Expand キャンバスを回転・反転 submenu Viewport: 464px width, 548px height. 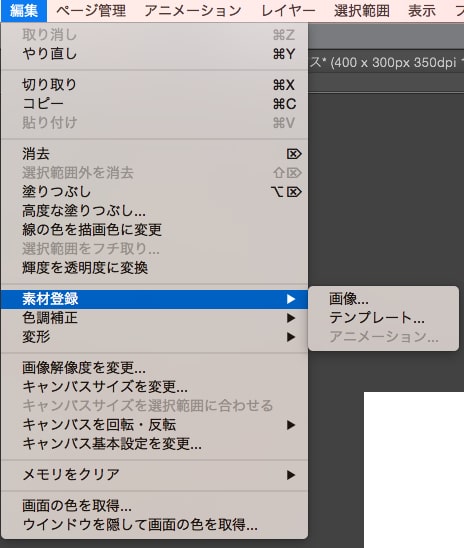coord(154,425)
